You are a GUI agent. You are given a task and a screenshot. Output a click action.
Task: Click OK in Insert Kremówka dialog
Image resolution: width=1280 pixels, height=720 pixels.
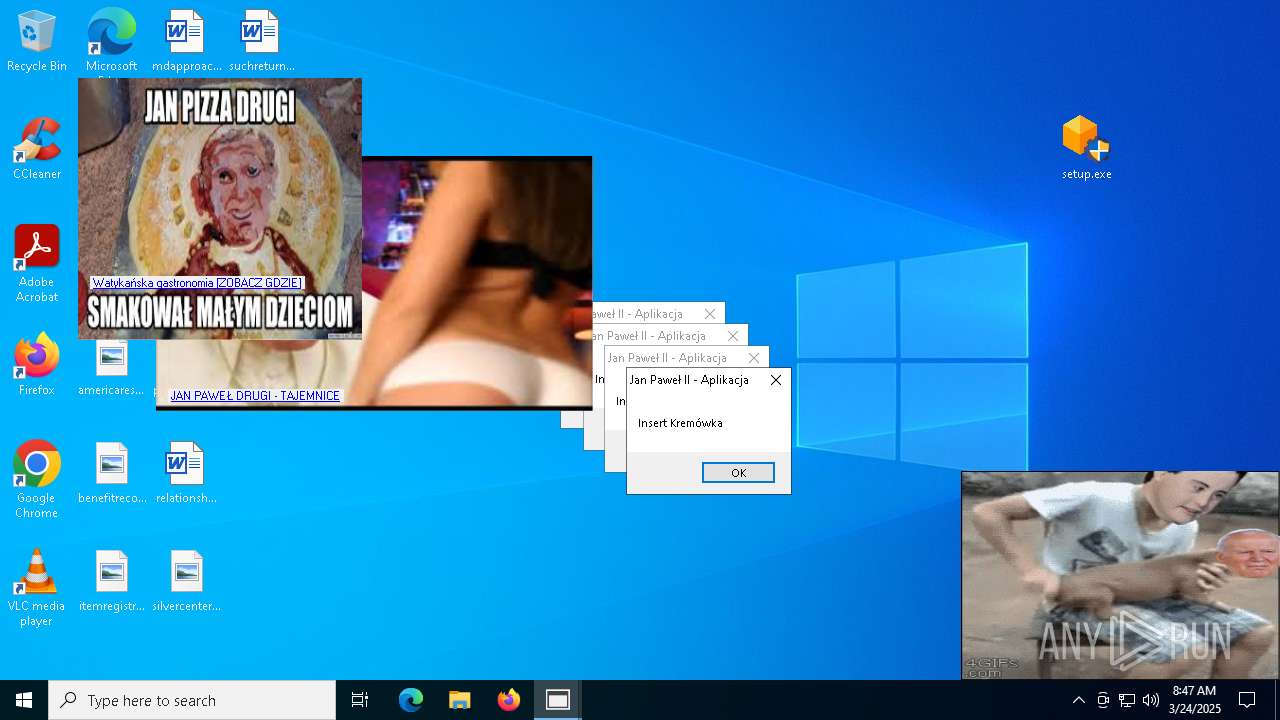738,473
